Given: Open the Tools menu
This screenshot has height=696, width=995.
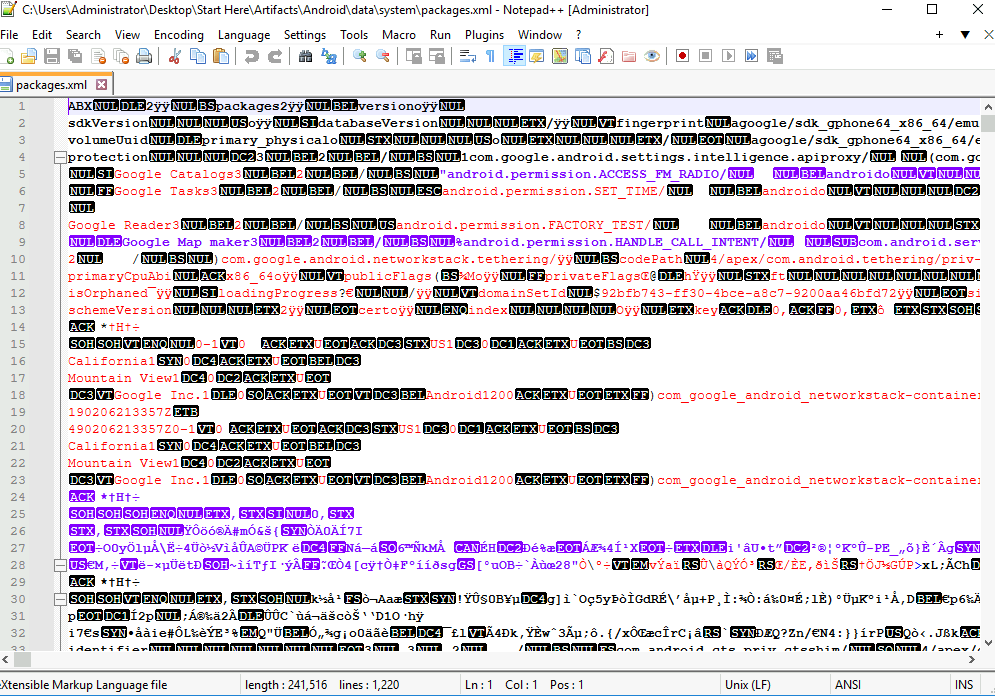Looking at the screenshot, I should coord(353,35).
